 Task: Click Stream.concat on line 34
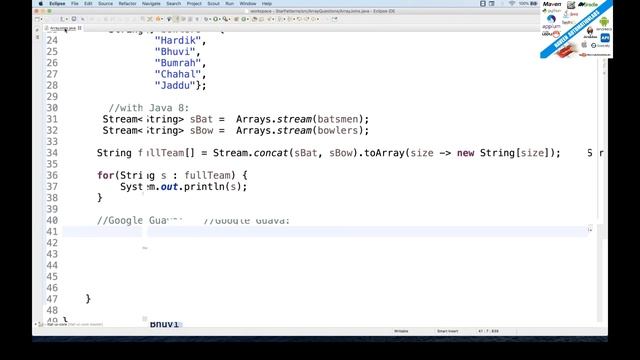click(x=251, y=153)
